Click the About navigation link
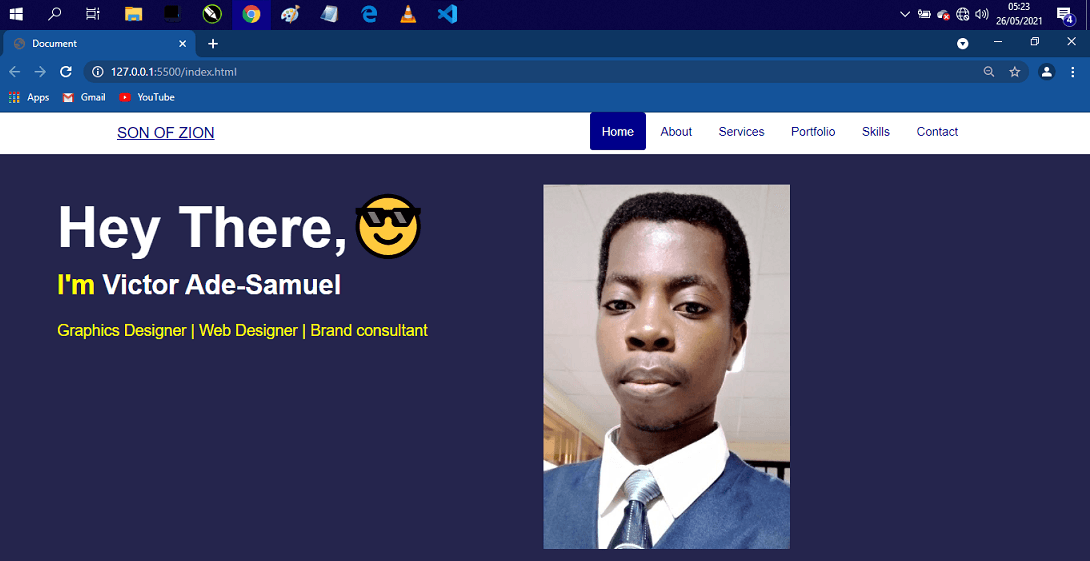 (676, 132)
